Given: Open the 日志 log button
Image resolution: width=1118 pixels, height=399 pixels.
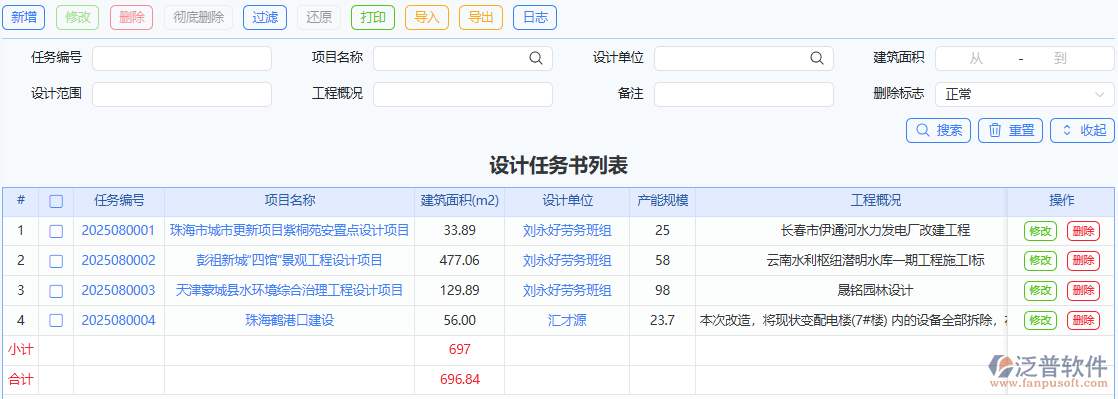Looking at the screenshot, I should [535, 18].
